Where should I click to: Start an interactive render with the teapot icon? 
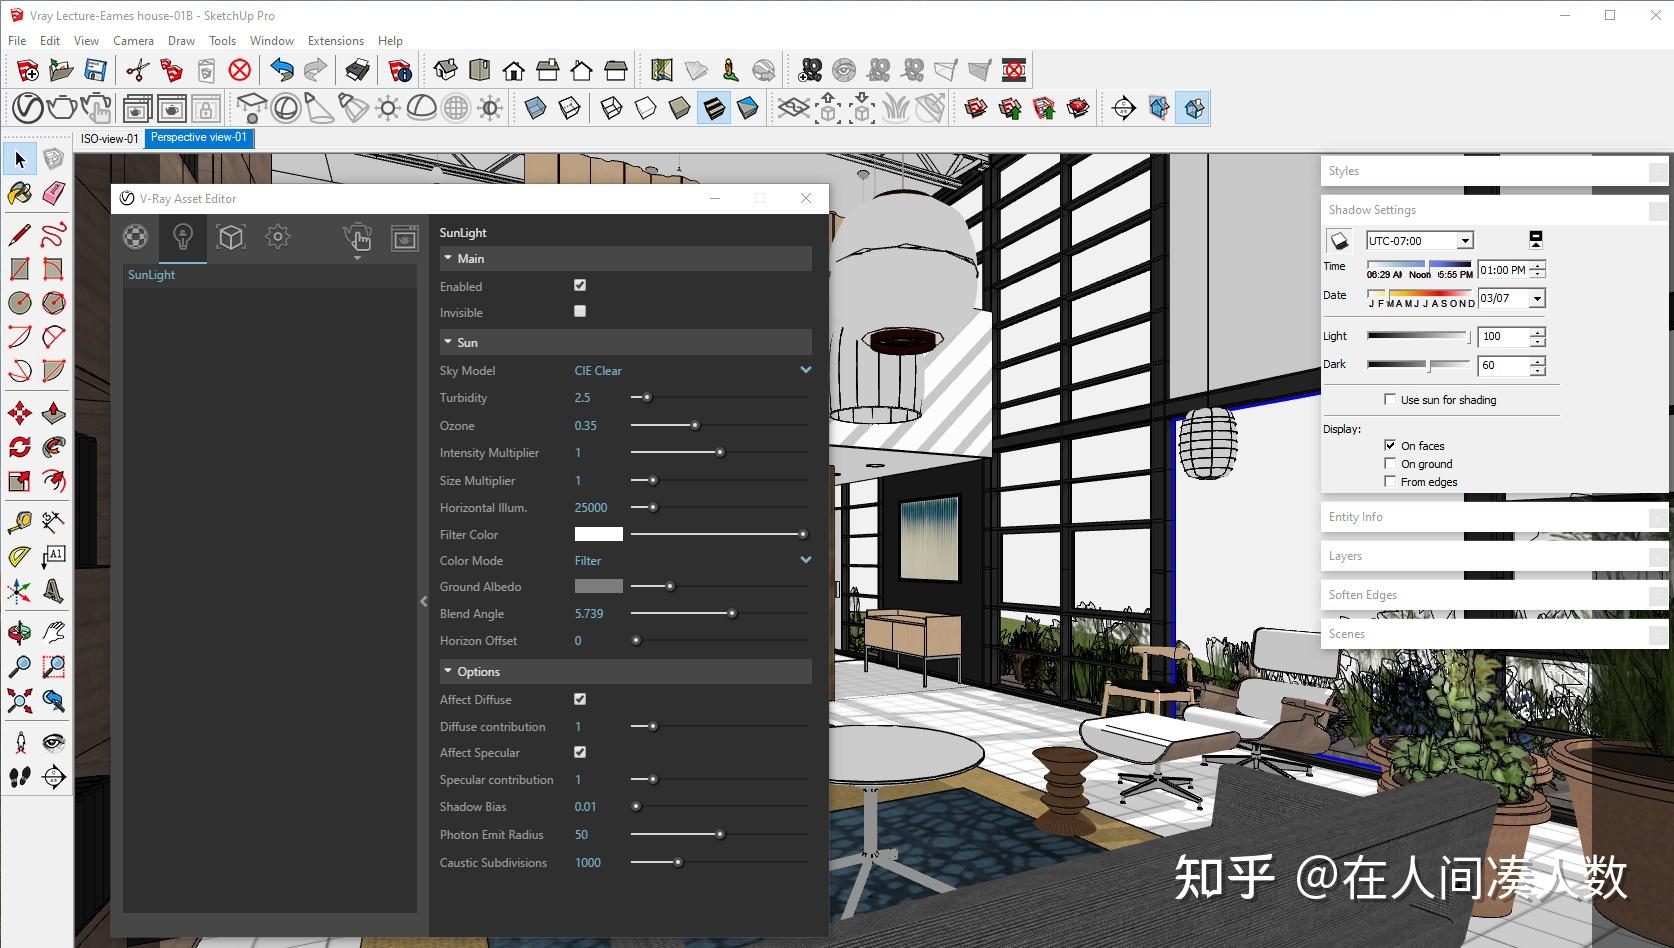pyautogui.click(x=357, y=237)
